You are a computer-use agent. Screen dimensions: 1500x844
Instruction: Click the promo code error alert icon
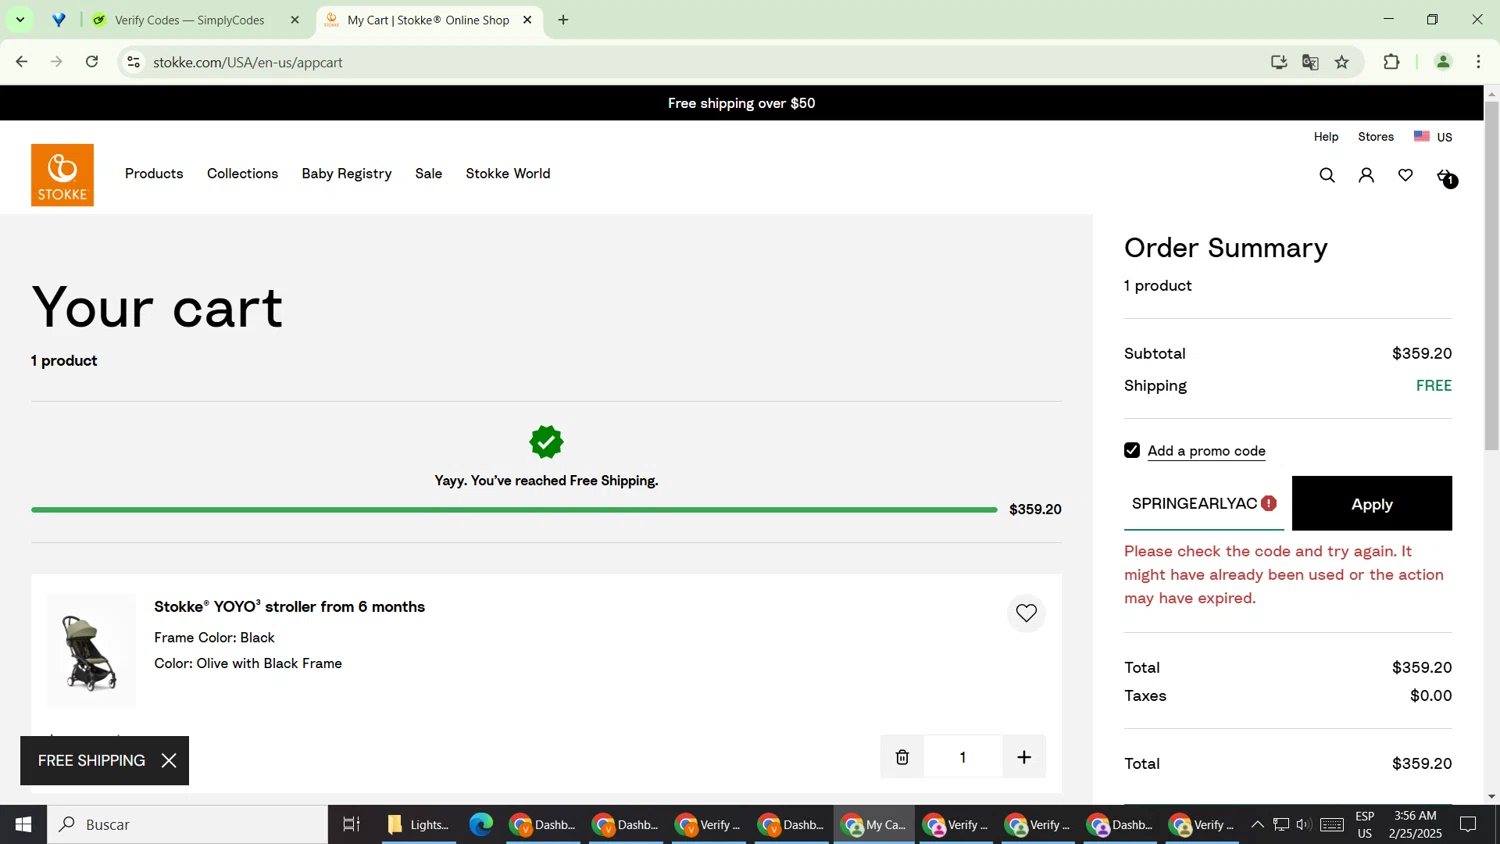click(1269, 503)
